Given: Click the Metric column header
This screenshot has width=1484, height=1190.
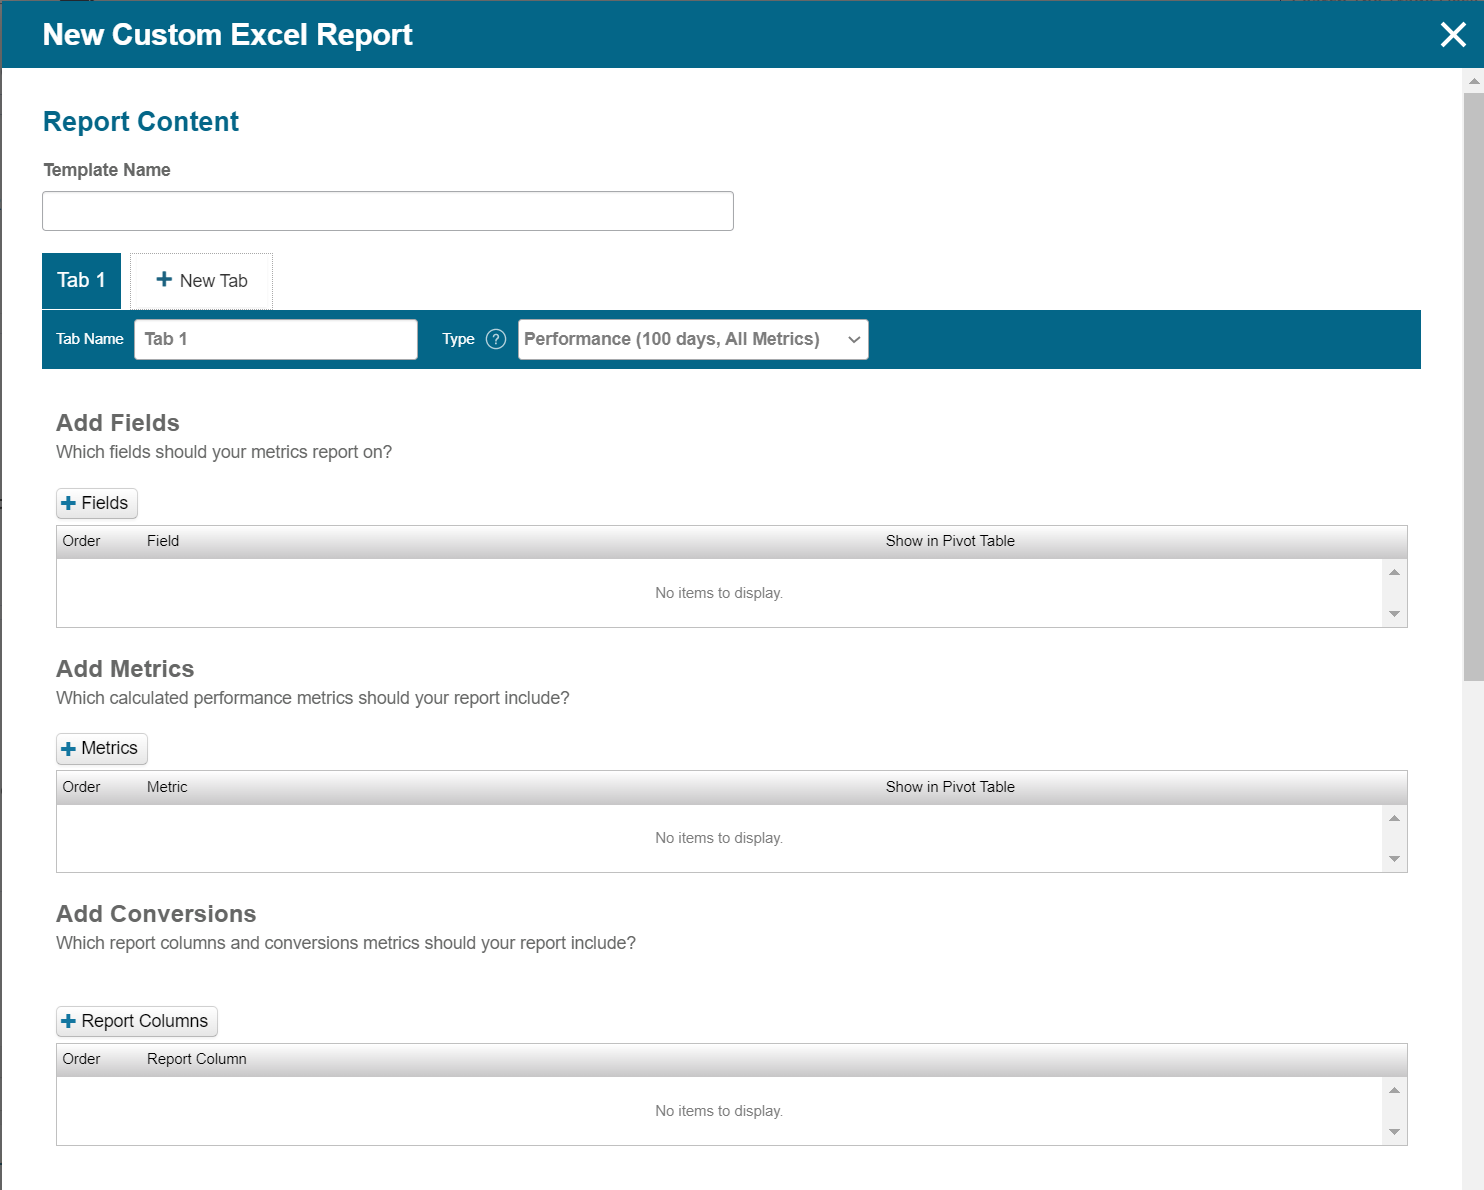Looking at the screenshot, I should pos(167,787).
